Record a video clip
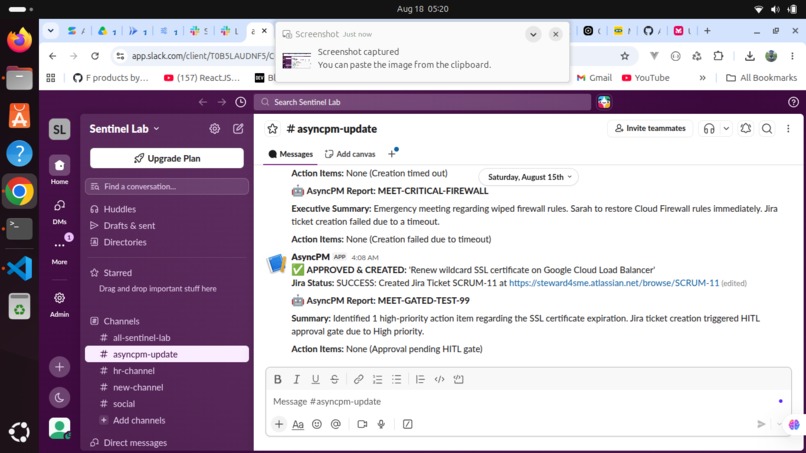Screen dimensions: 806x453 [362, 424]
